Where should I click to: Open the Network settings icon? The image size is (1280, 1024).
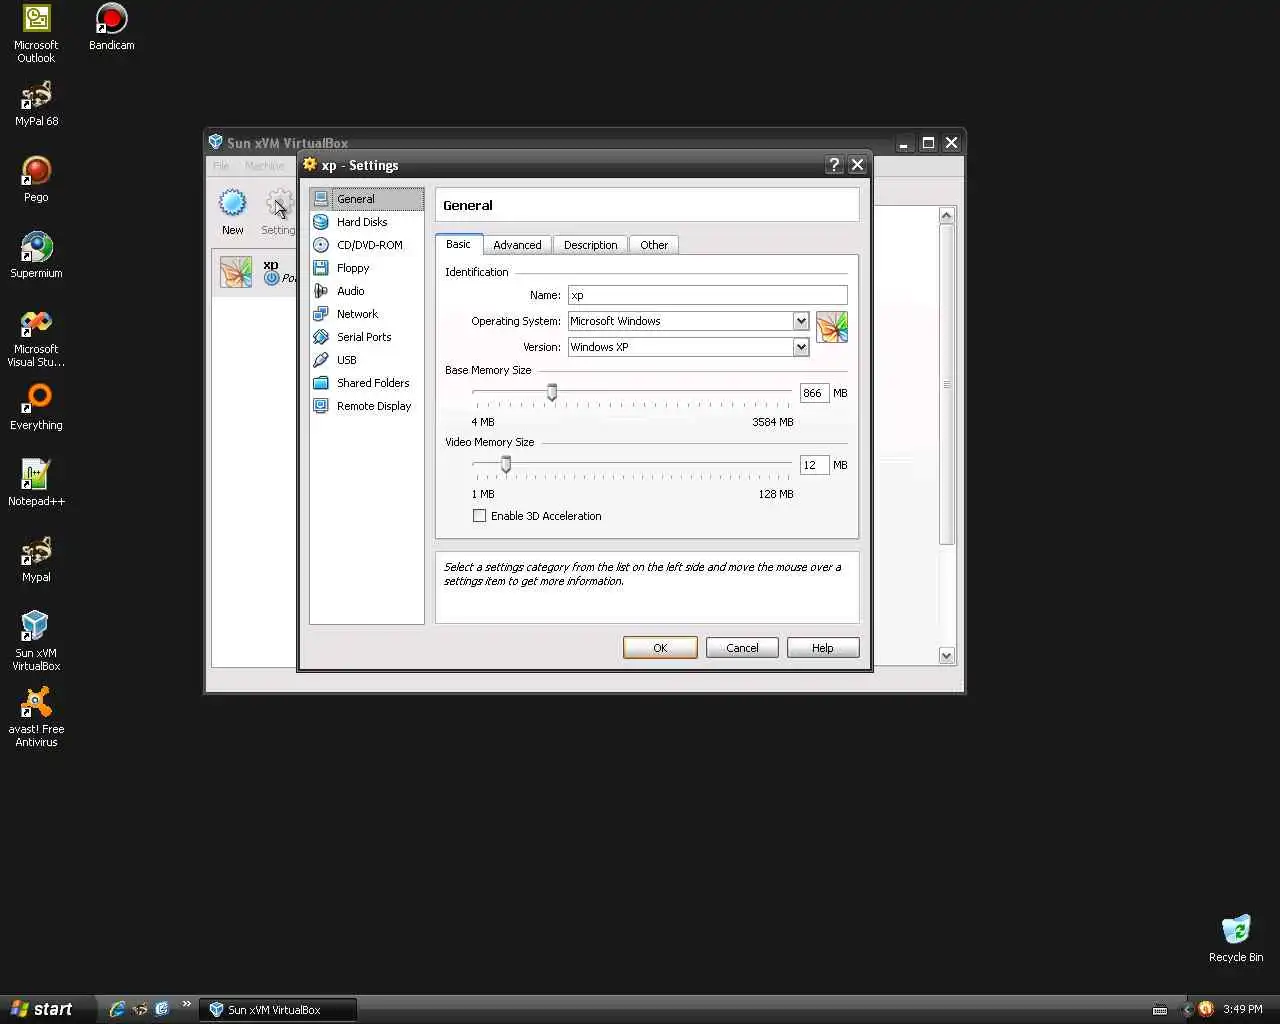point(321,314)
